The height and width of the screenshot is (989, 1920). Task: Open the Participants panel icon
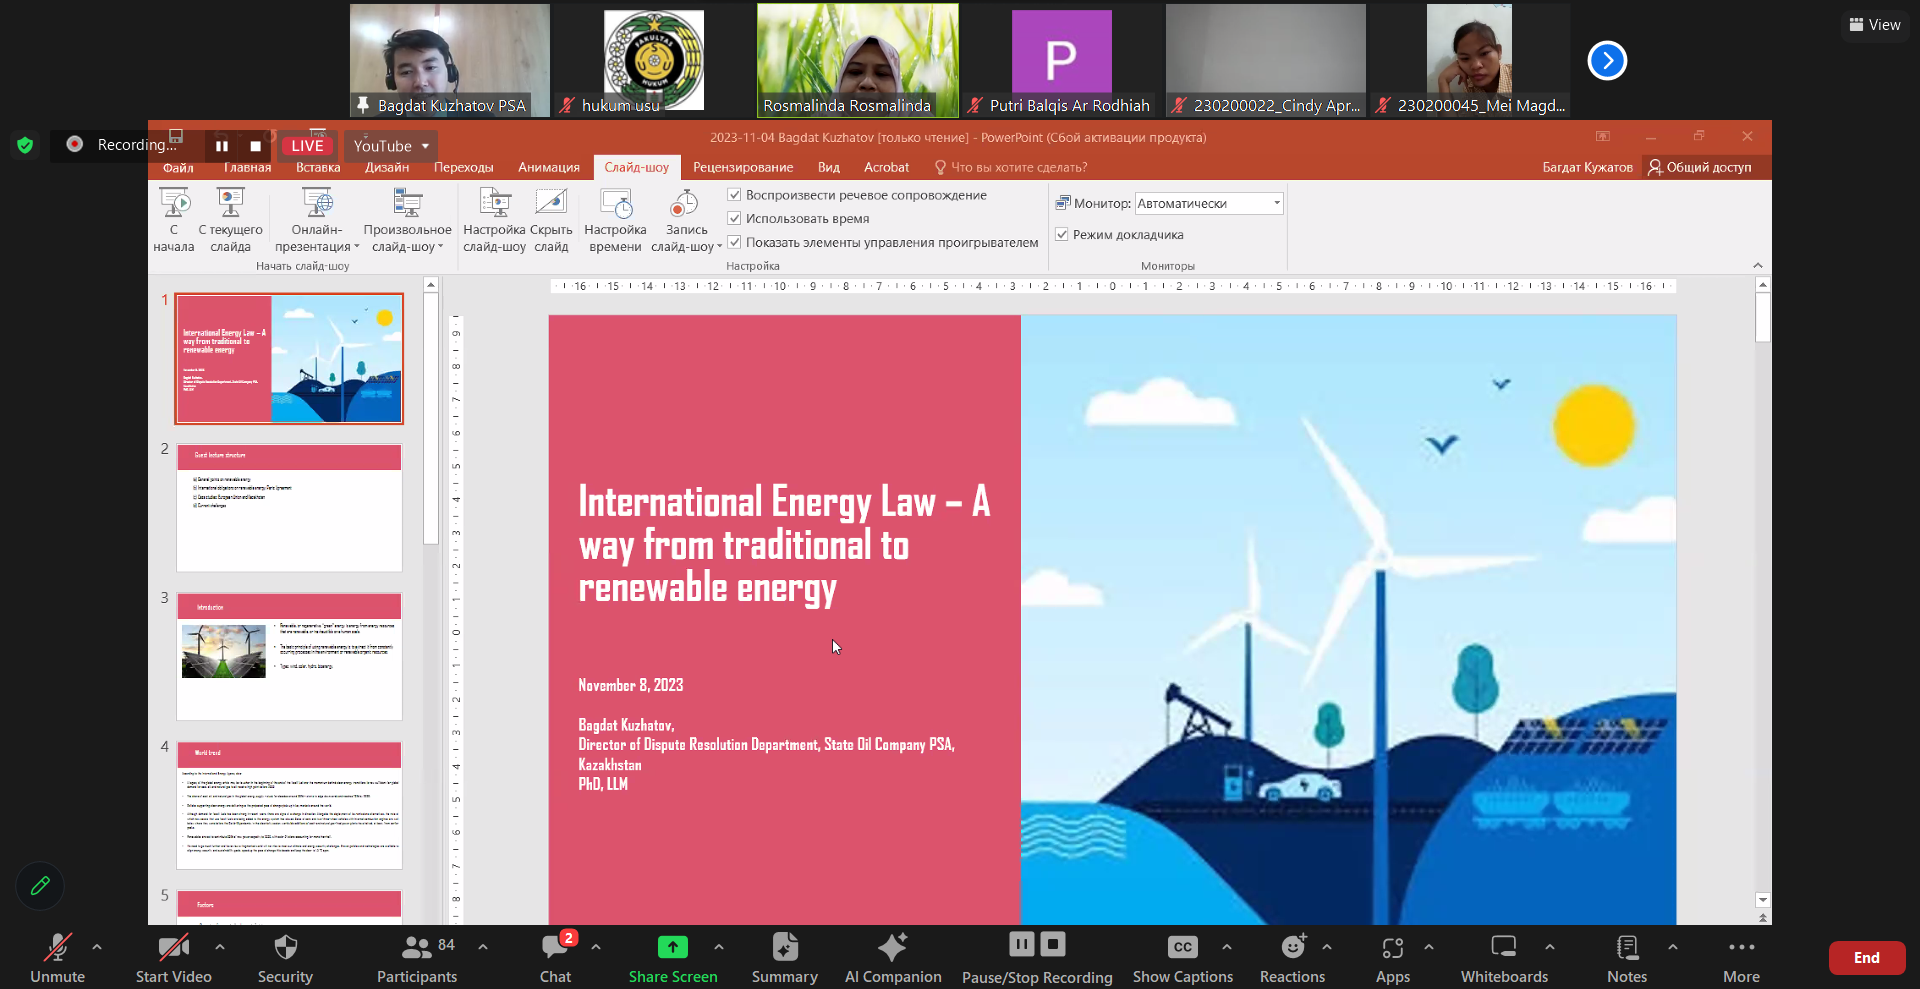416,947
